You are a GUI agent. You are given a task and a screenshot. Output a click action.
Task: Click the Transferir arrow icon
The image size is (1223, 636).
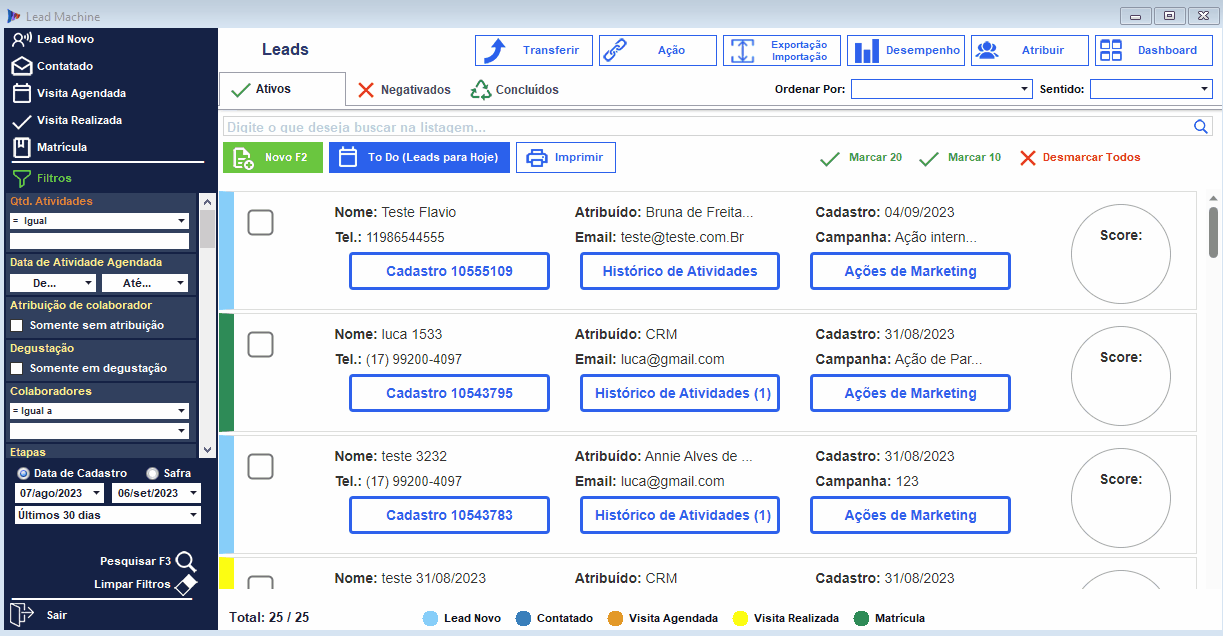pos(493,50)
